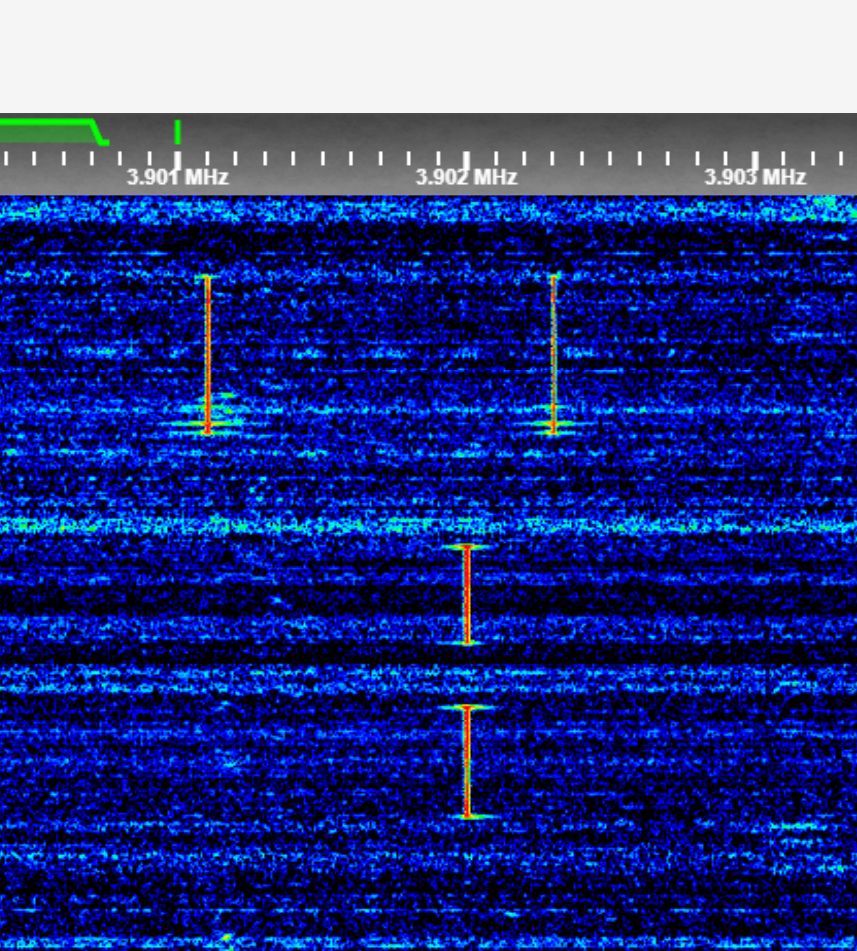Select the 3.903 MHz frequency label
This screenshot has height=951, width=857.
click(755, 177)
